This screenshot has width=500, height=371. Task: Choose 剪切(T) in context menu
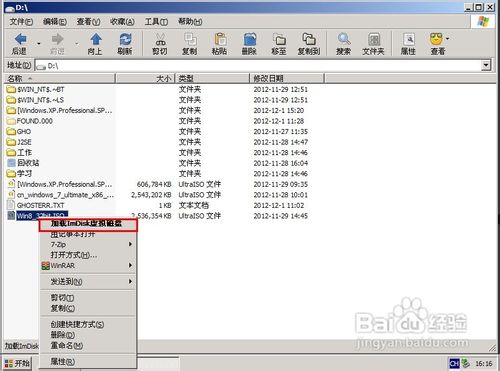(x=88, y=298)
